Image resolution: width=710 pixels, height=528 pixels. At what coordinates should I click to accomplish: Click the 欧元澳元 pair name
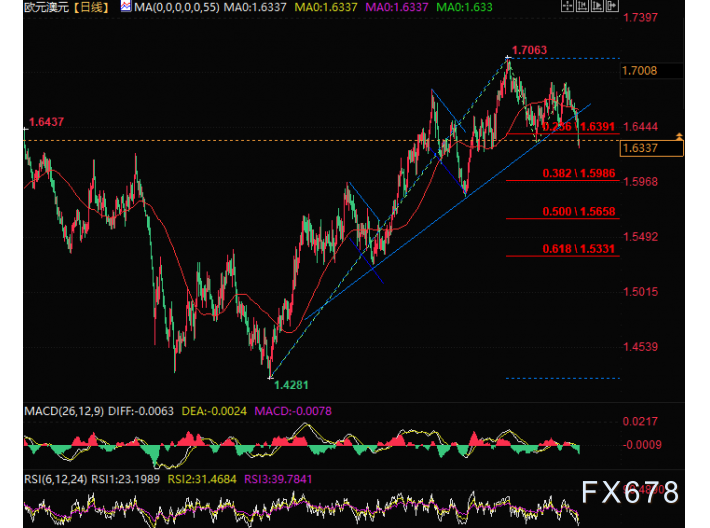tap(46, 7)
